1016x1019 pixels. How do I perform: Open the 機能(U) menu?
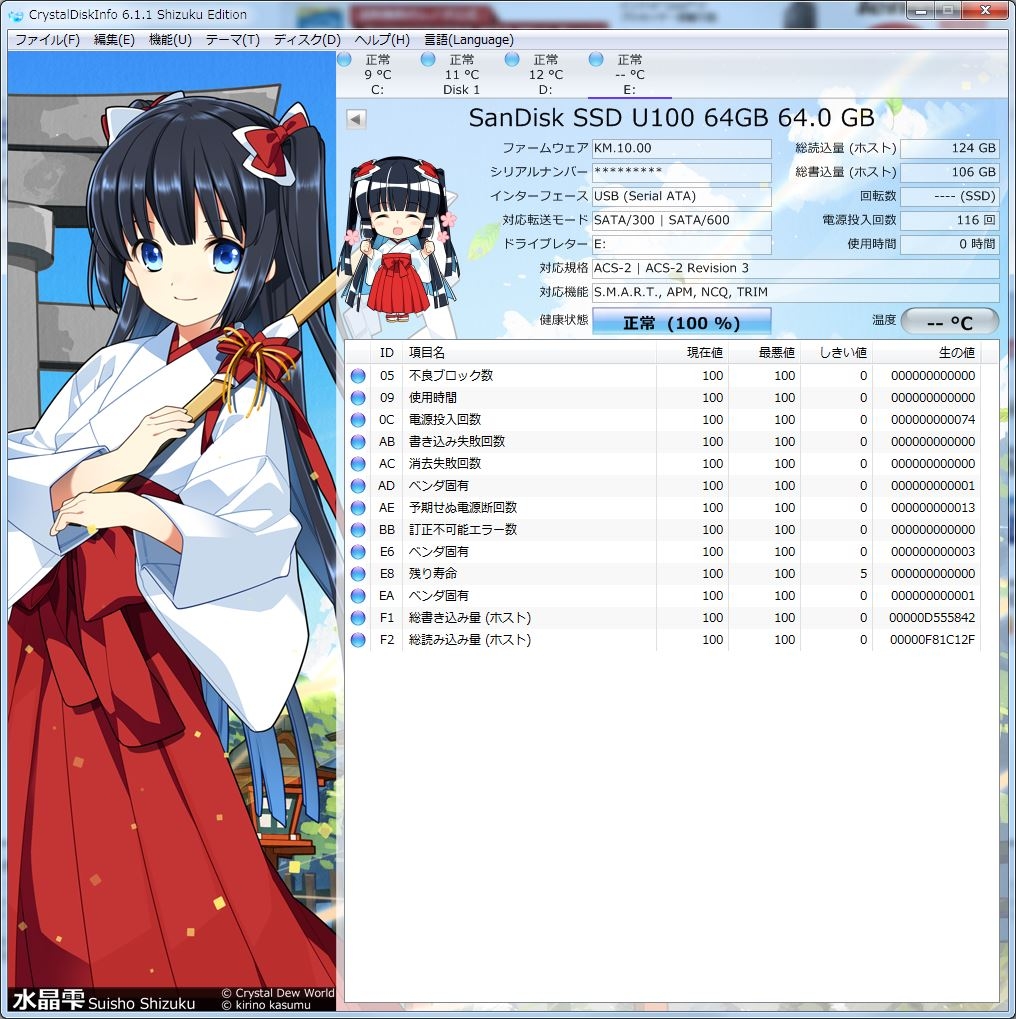(x=170, y=40)
